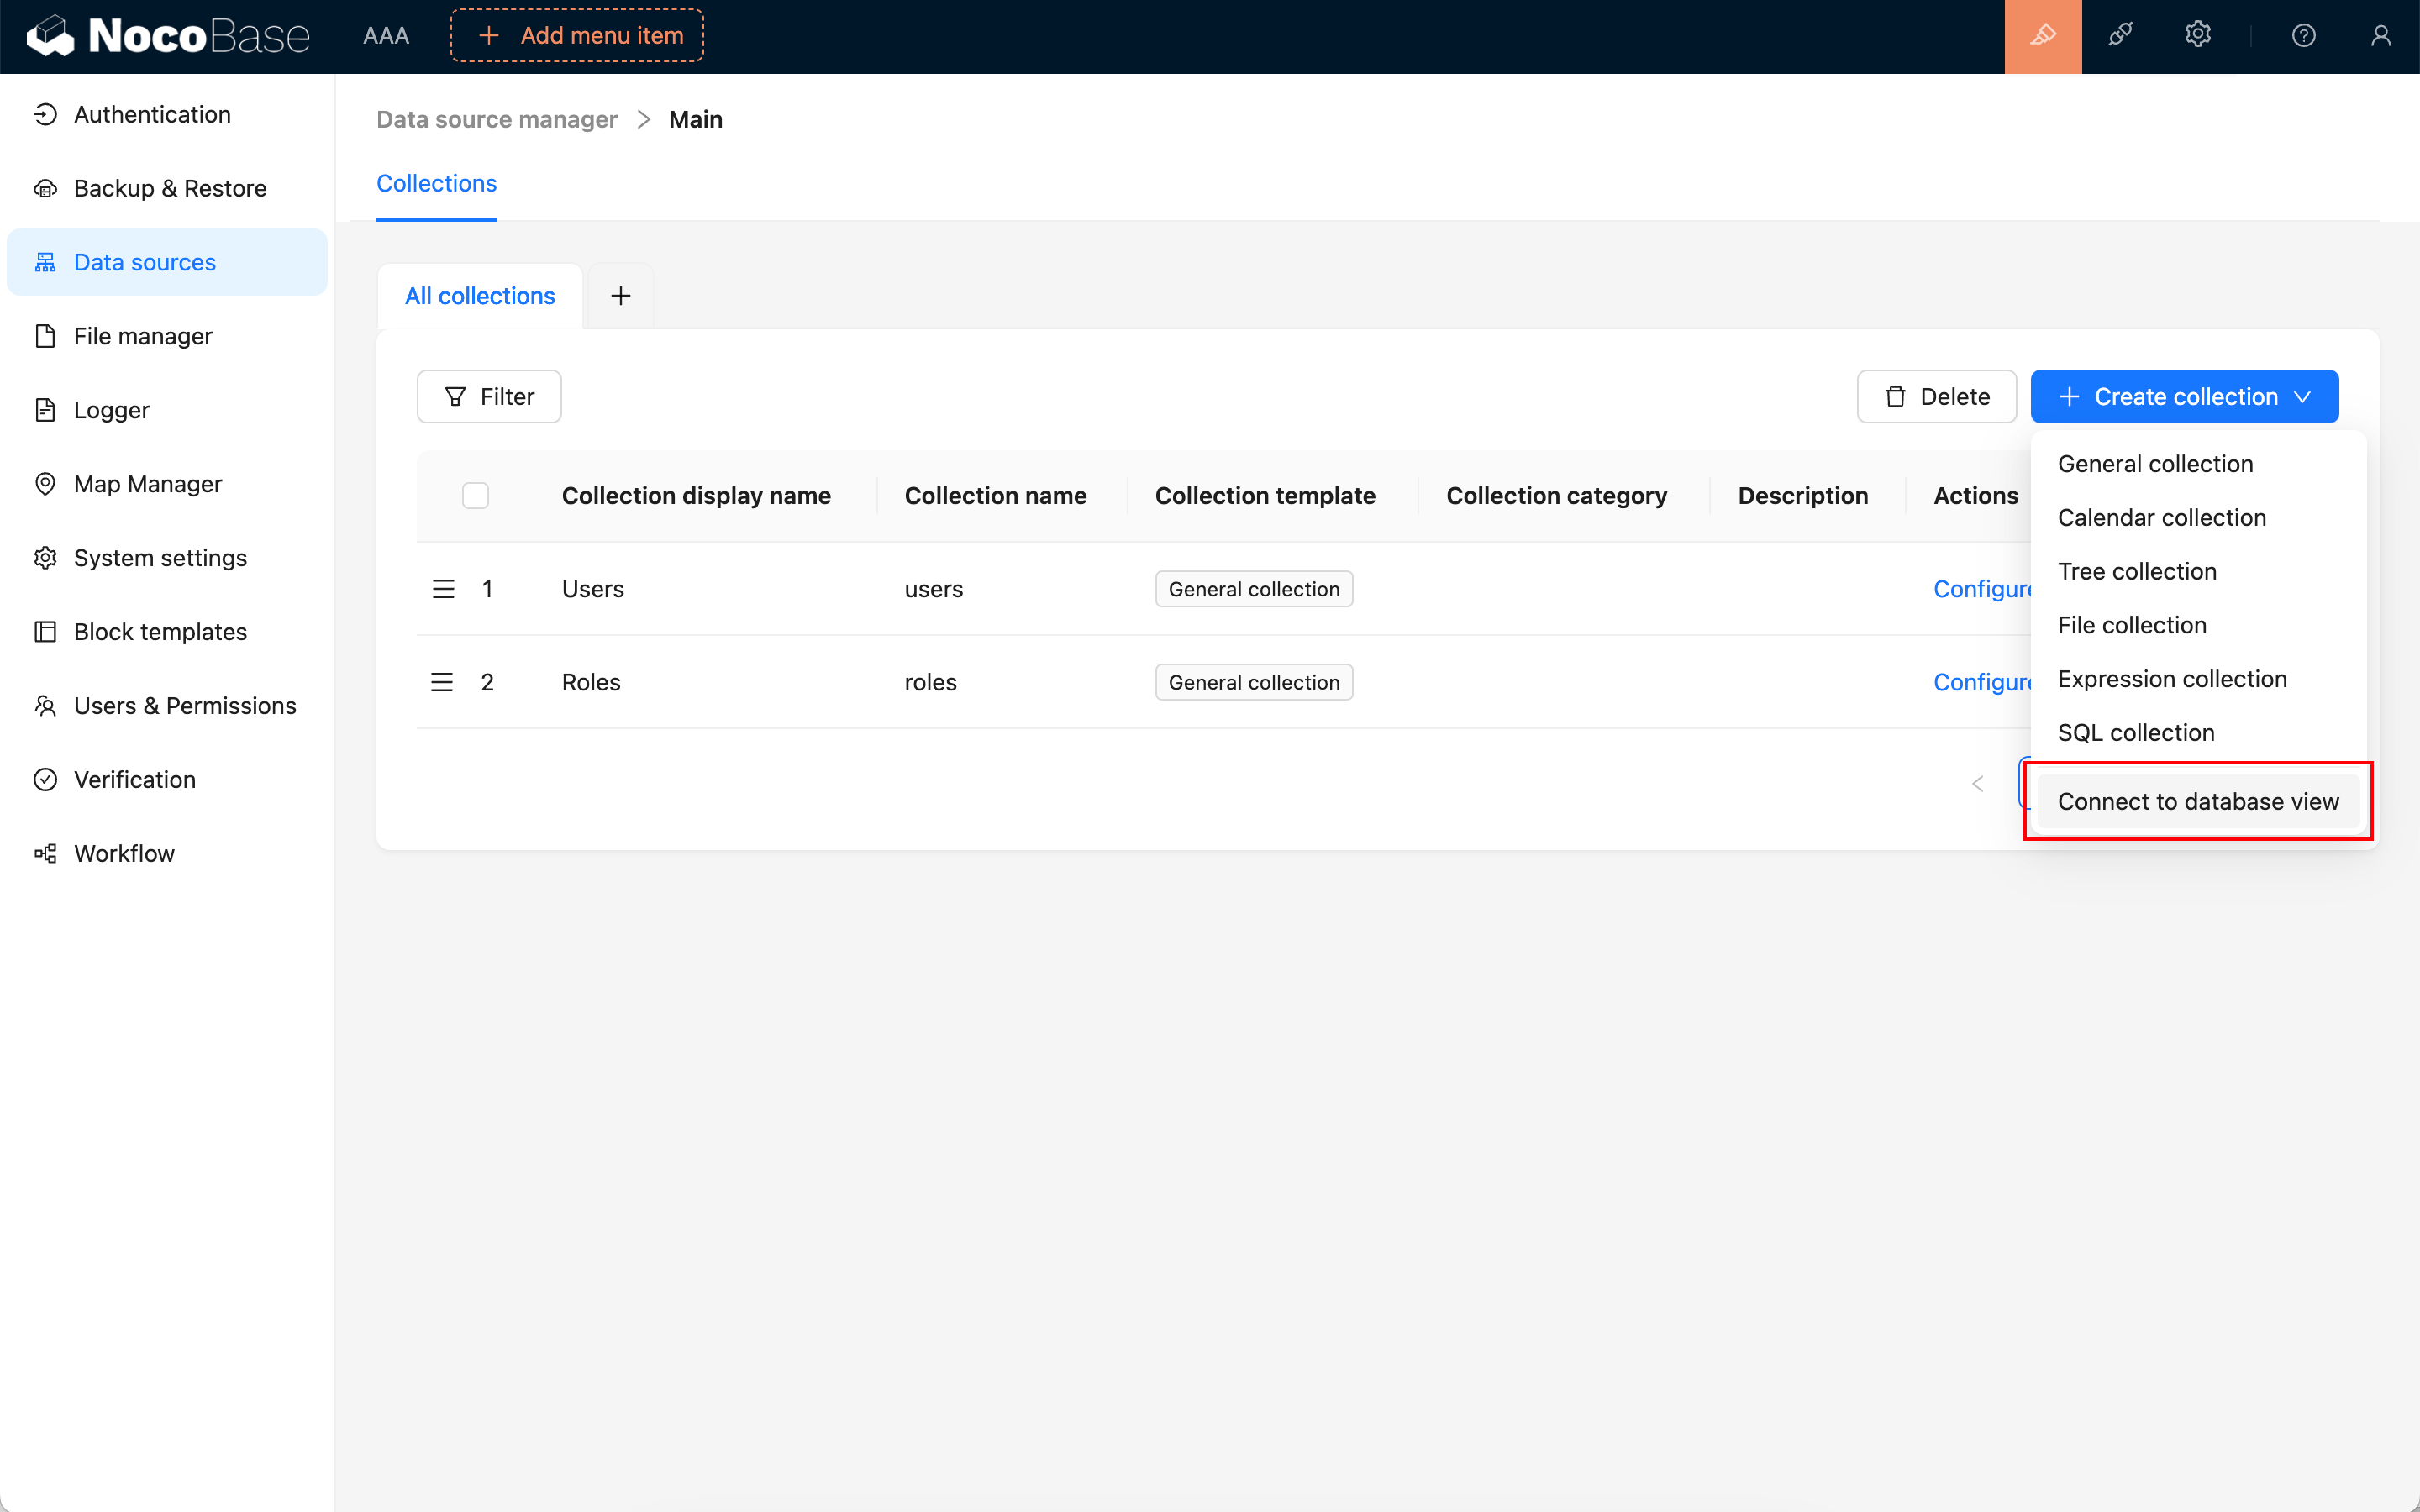Image resolution: width=2420 pixels, height=1512 pixels.
Task: Click the help question mark icon
Action: point(2303,36)
